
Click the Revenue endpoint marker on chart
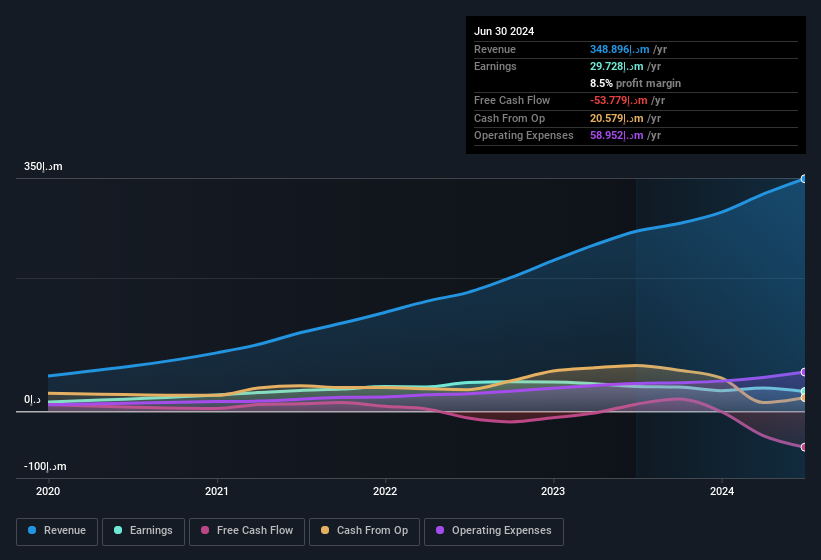[x=804, y=179]
